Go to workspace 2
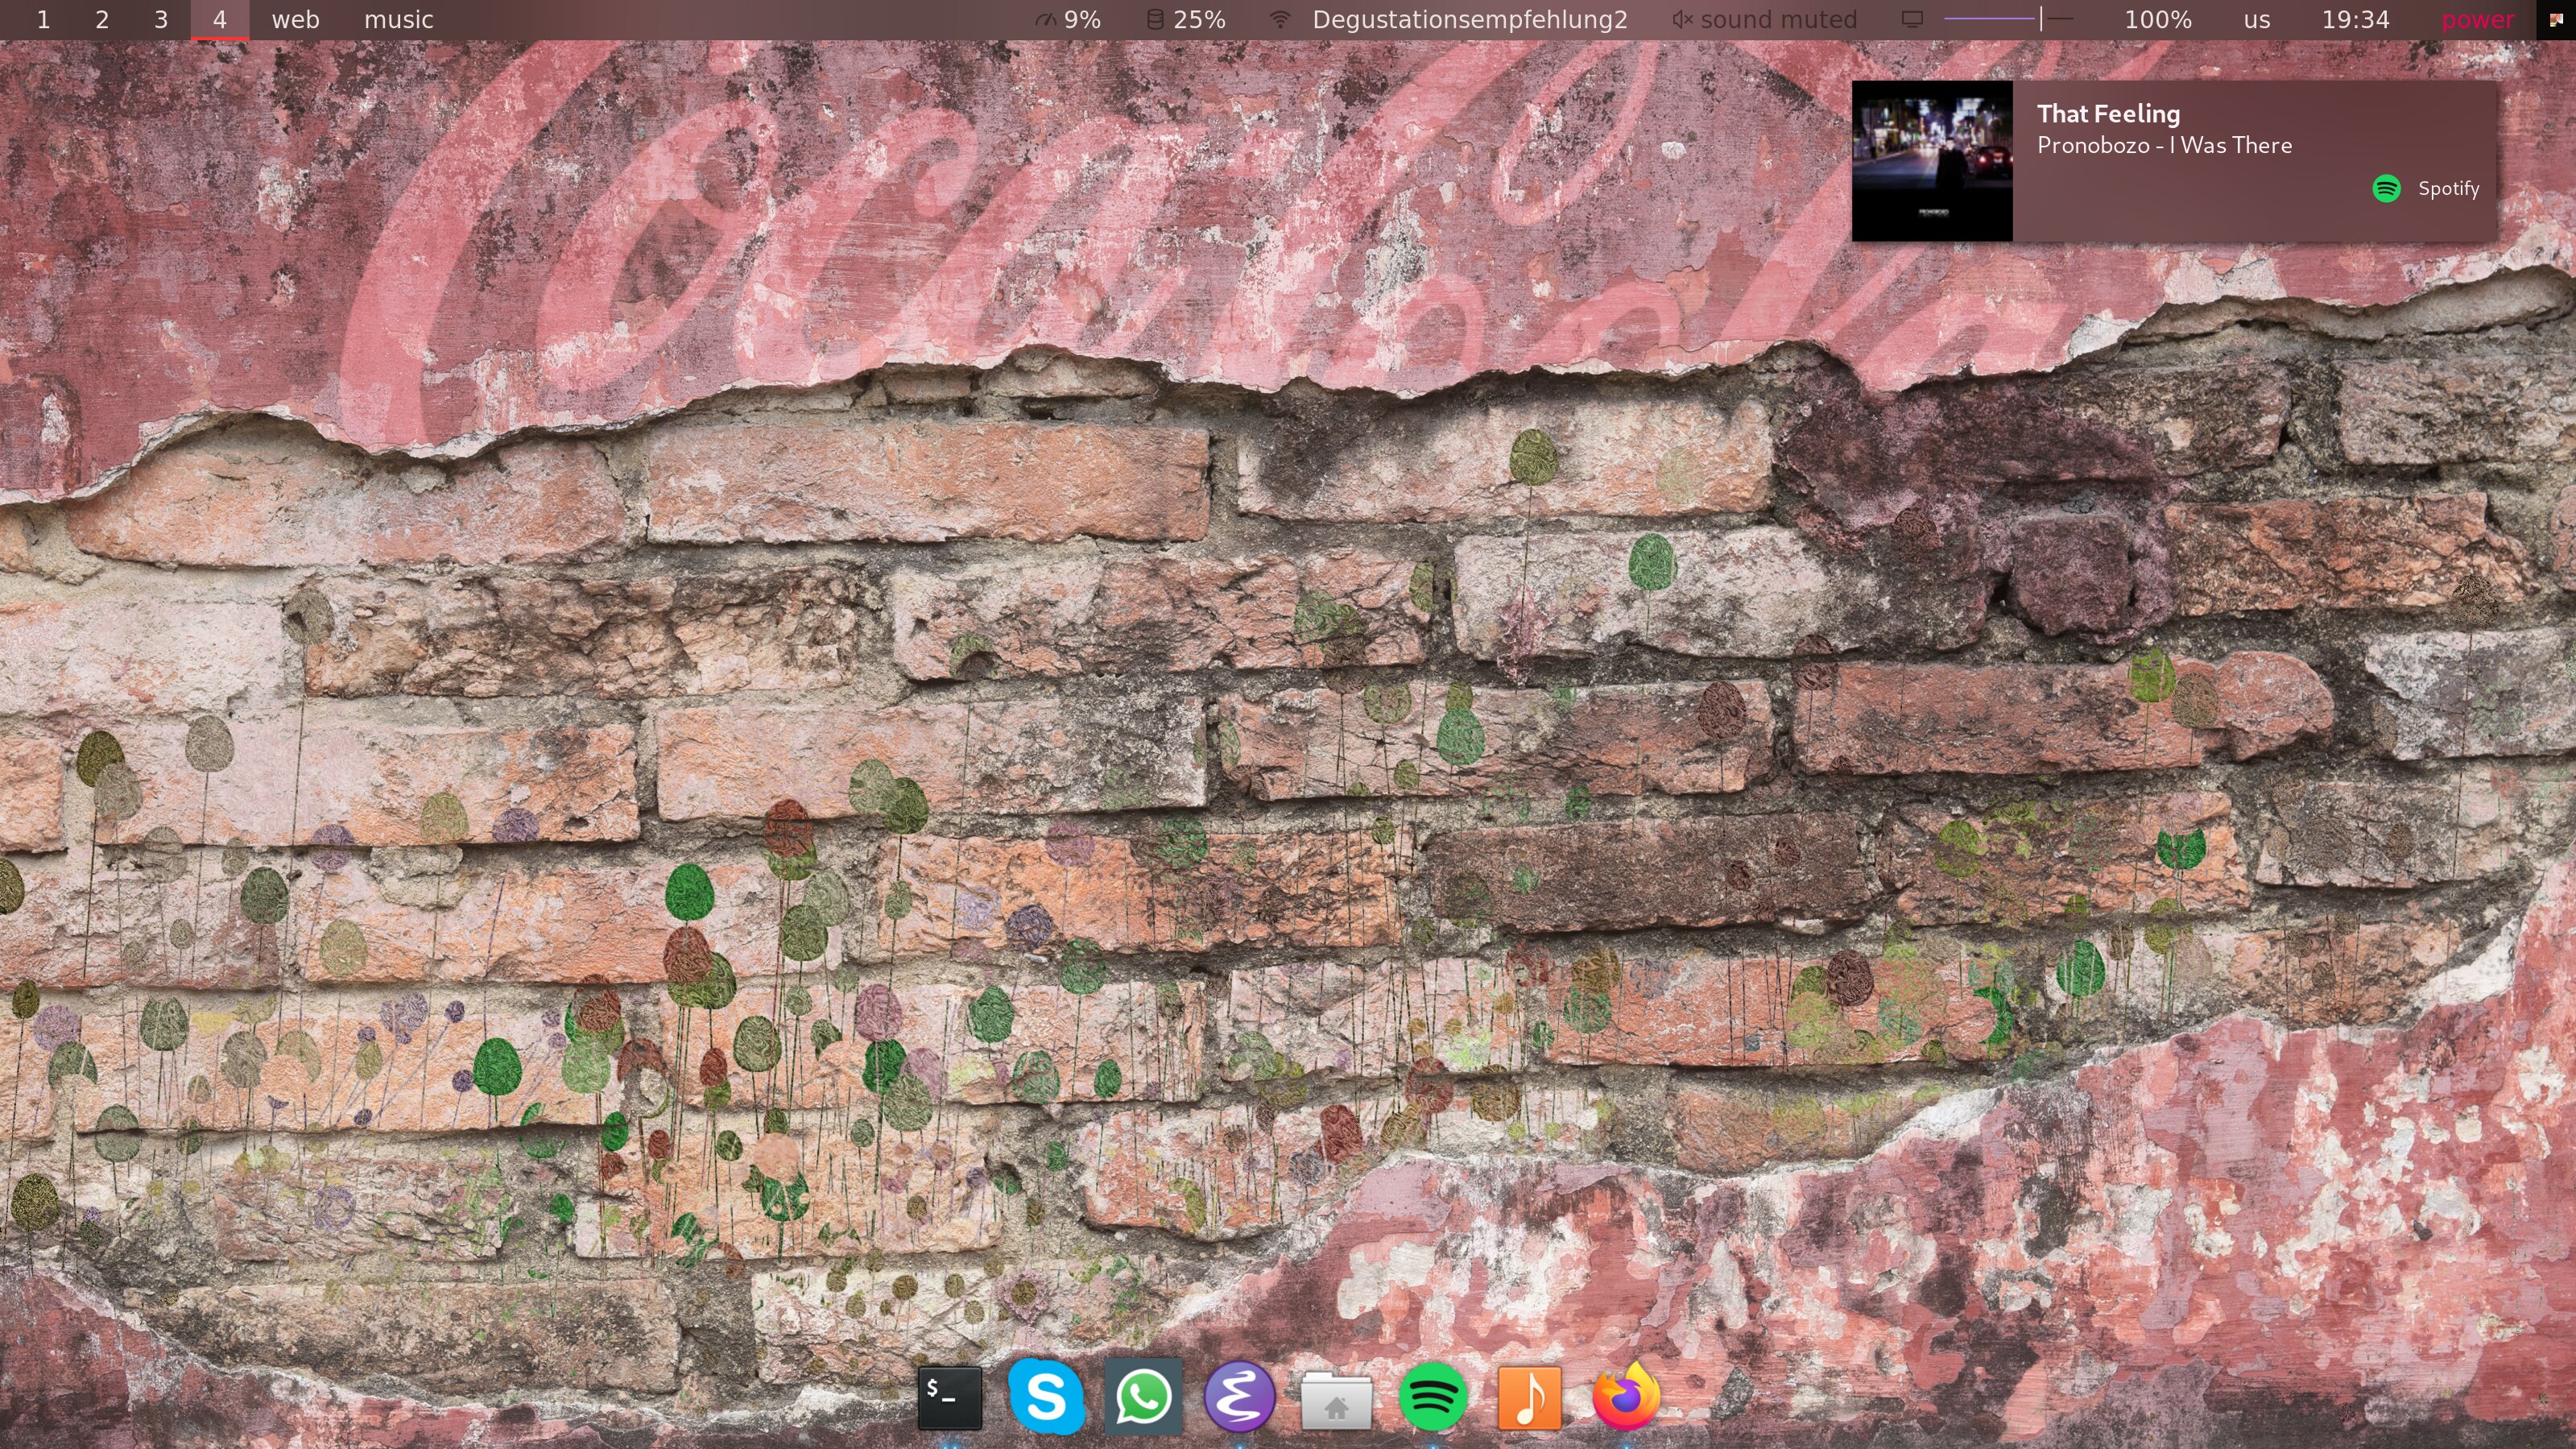This screenshot has width=2576, height=1449. click(102, 19)
